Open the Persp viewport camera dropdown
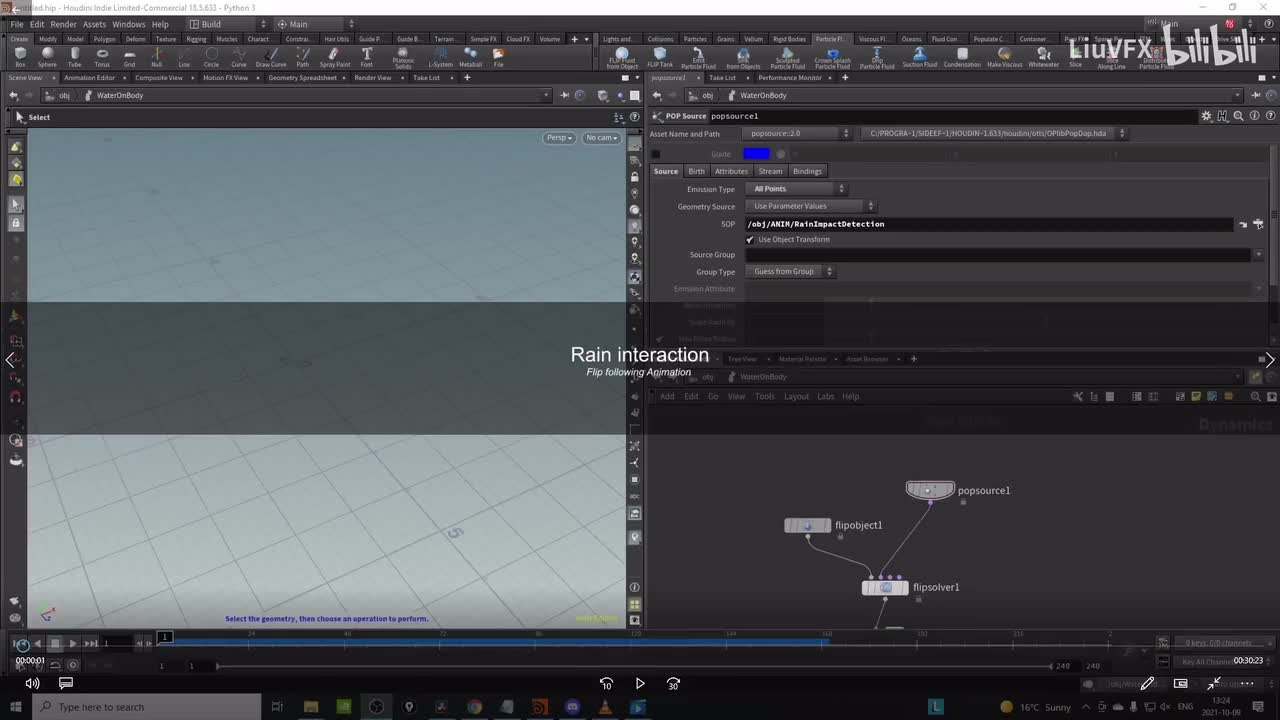 pos(559,138)
